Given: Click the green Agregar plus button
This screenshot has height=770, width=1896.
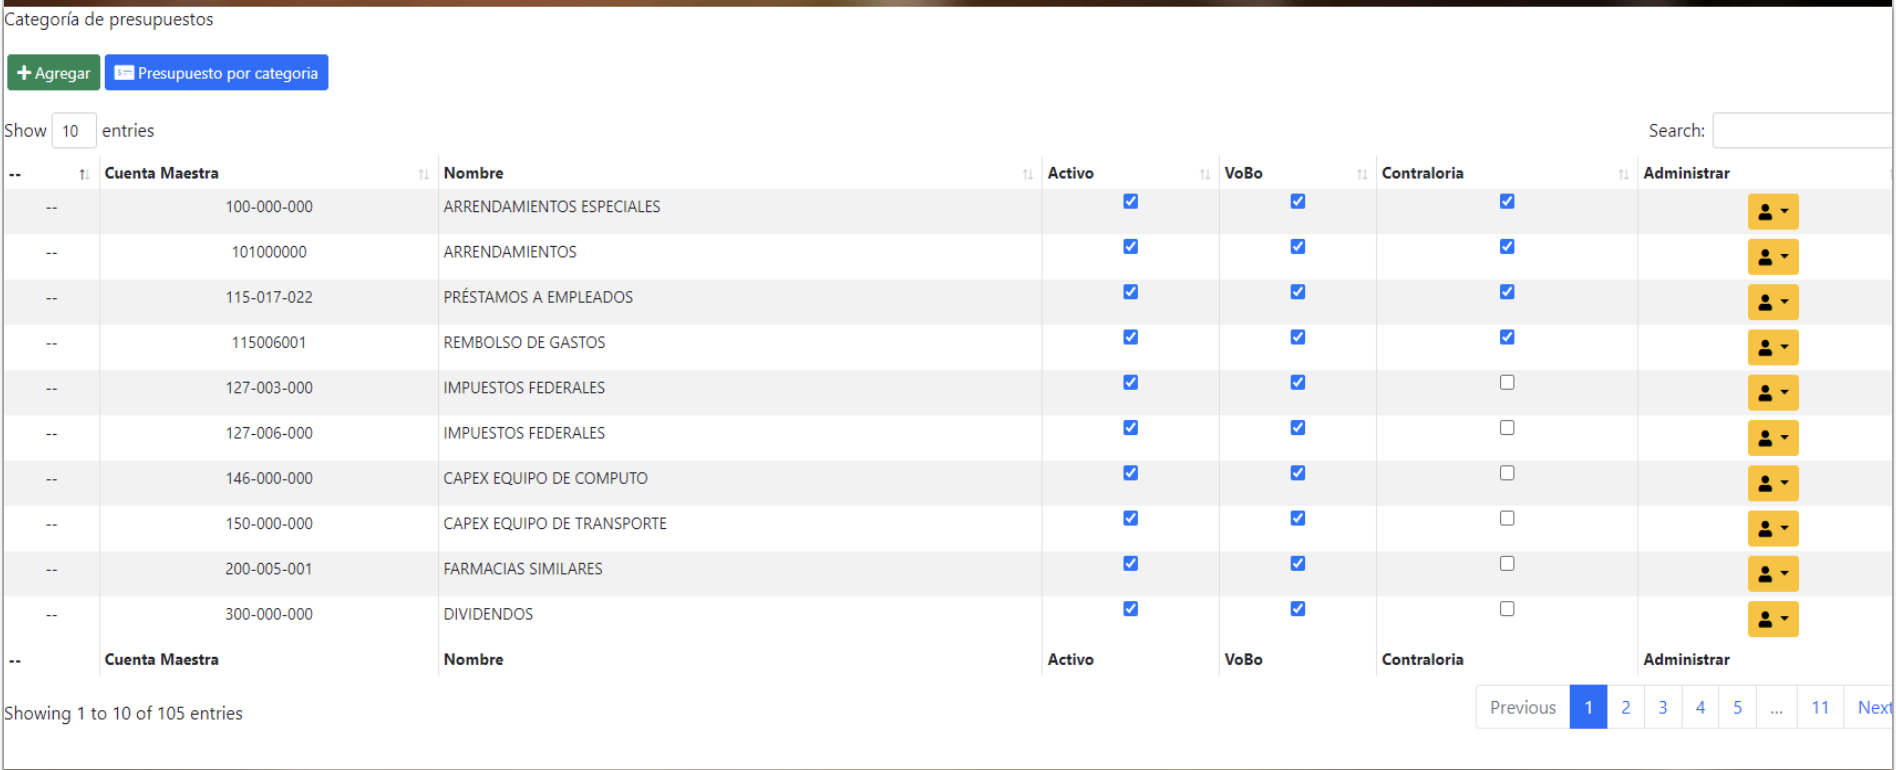Looking at the screenshot, I should click(x=53, y=73).
